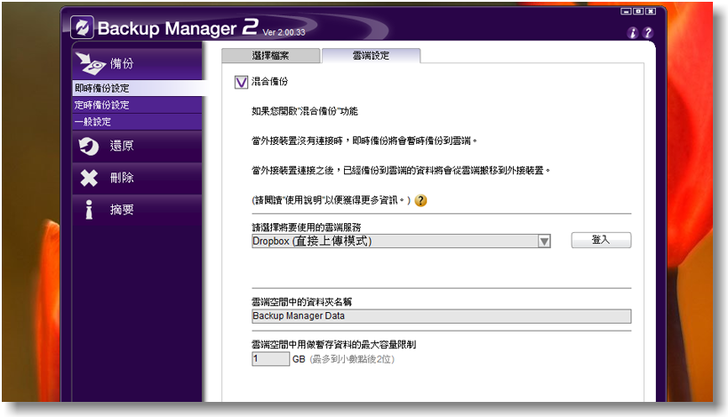
Task: Toggle the 混合備份 checkbox
Action: 241,82
